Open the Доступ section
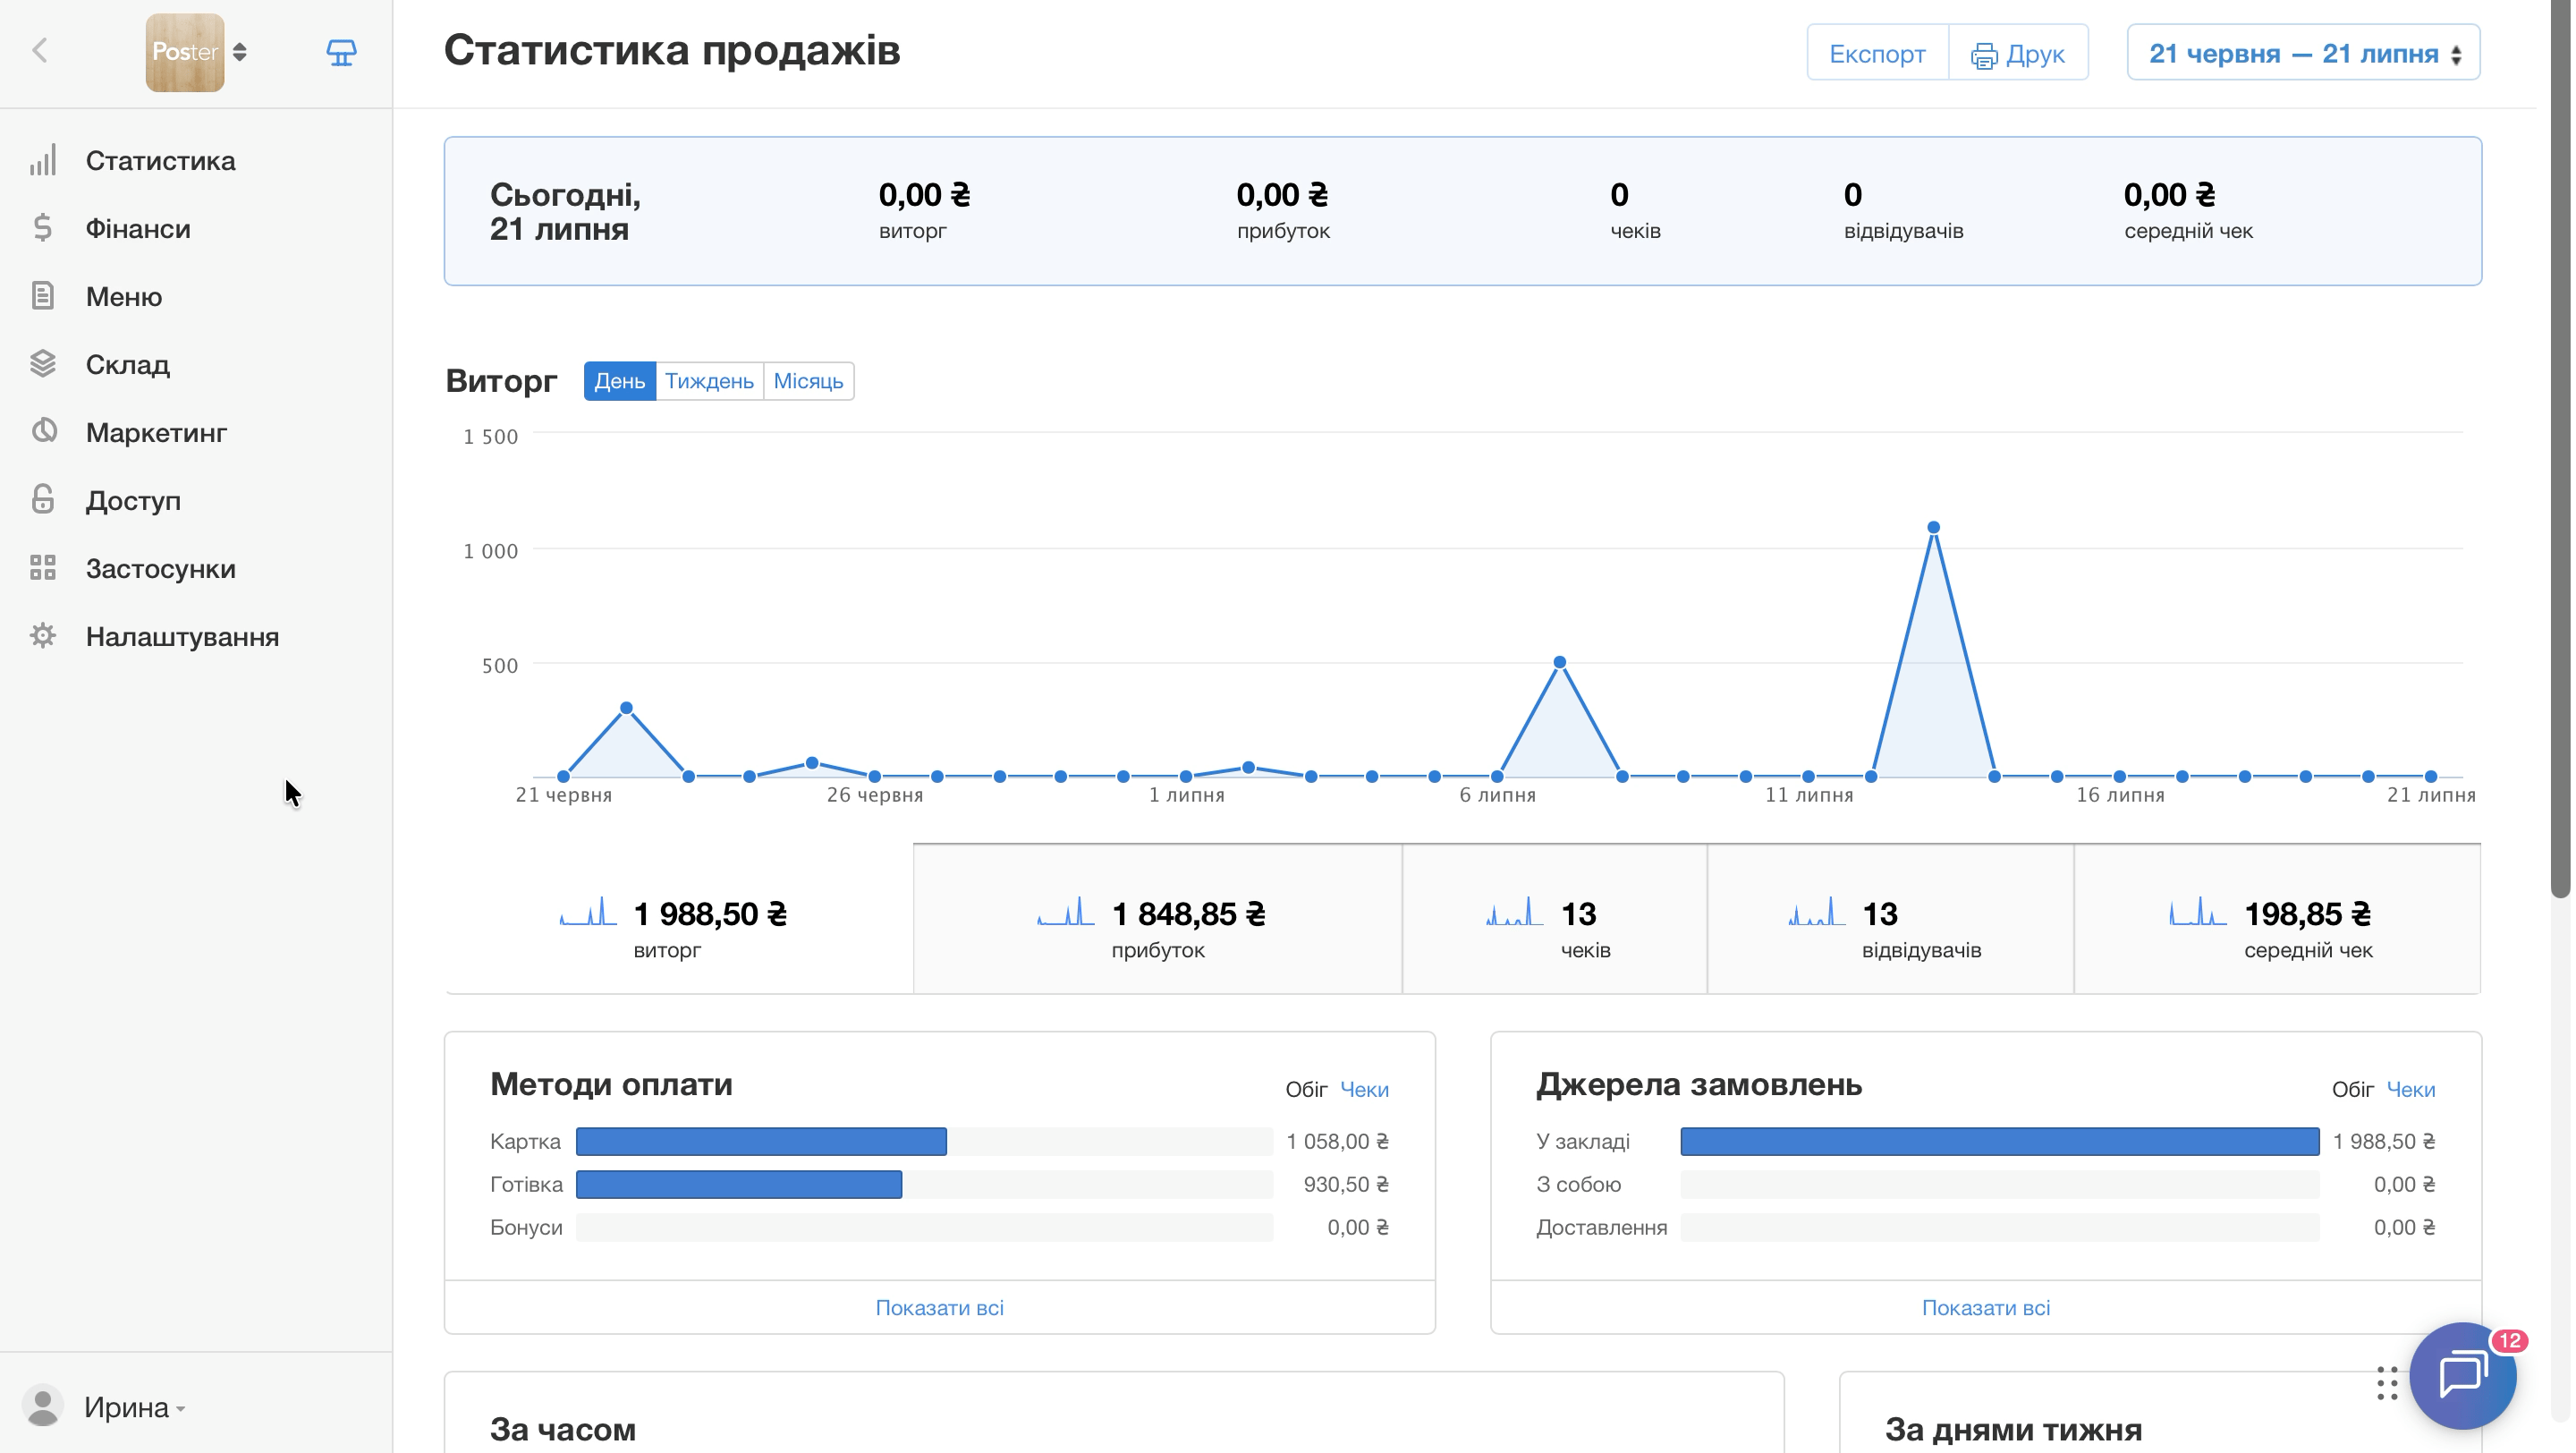2576x1453 pixels. click(x=133, y=500)
